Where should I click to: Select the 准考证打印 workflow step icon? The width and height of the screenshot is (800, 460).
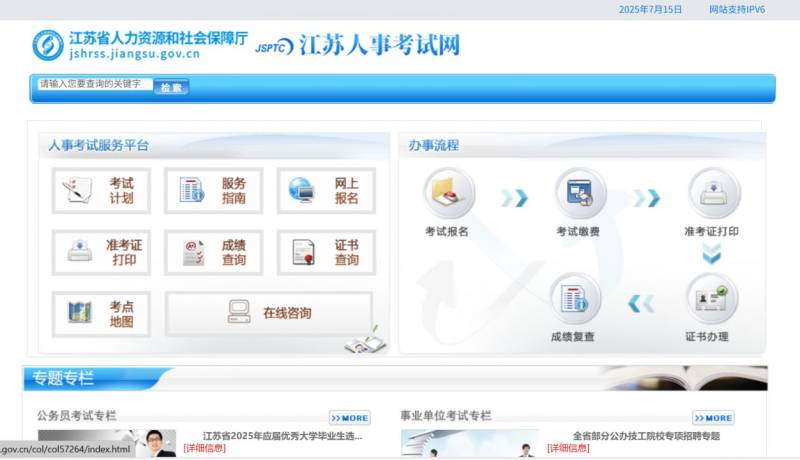point(712,193)
